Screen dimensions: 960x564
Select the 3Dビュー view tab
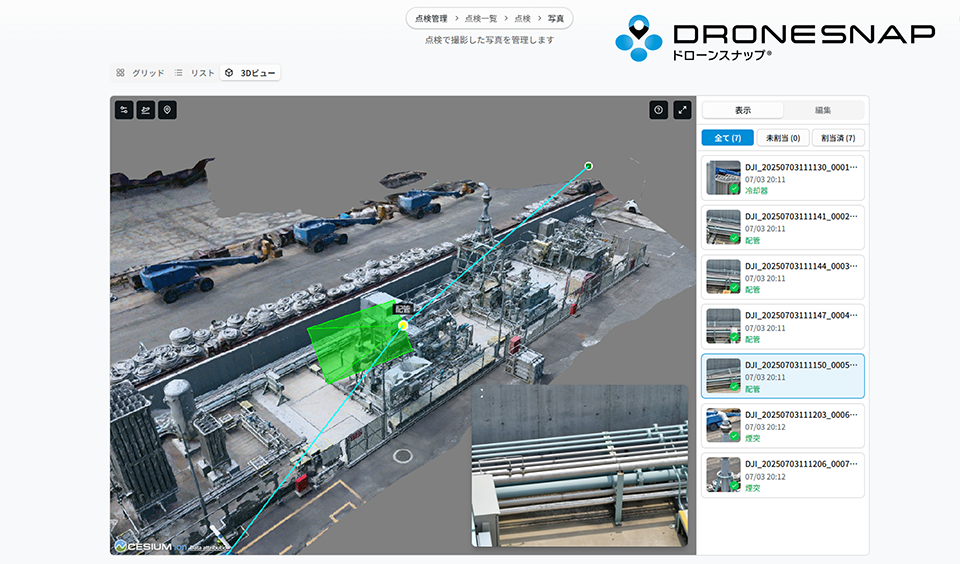(251, 73)
